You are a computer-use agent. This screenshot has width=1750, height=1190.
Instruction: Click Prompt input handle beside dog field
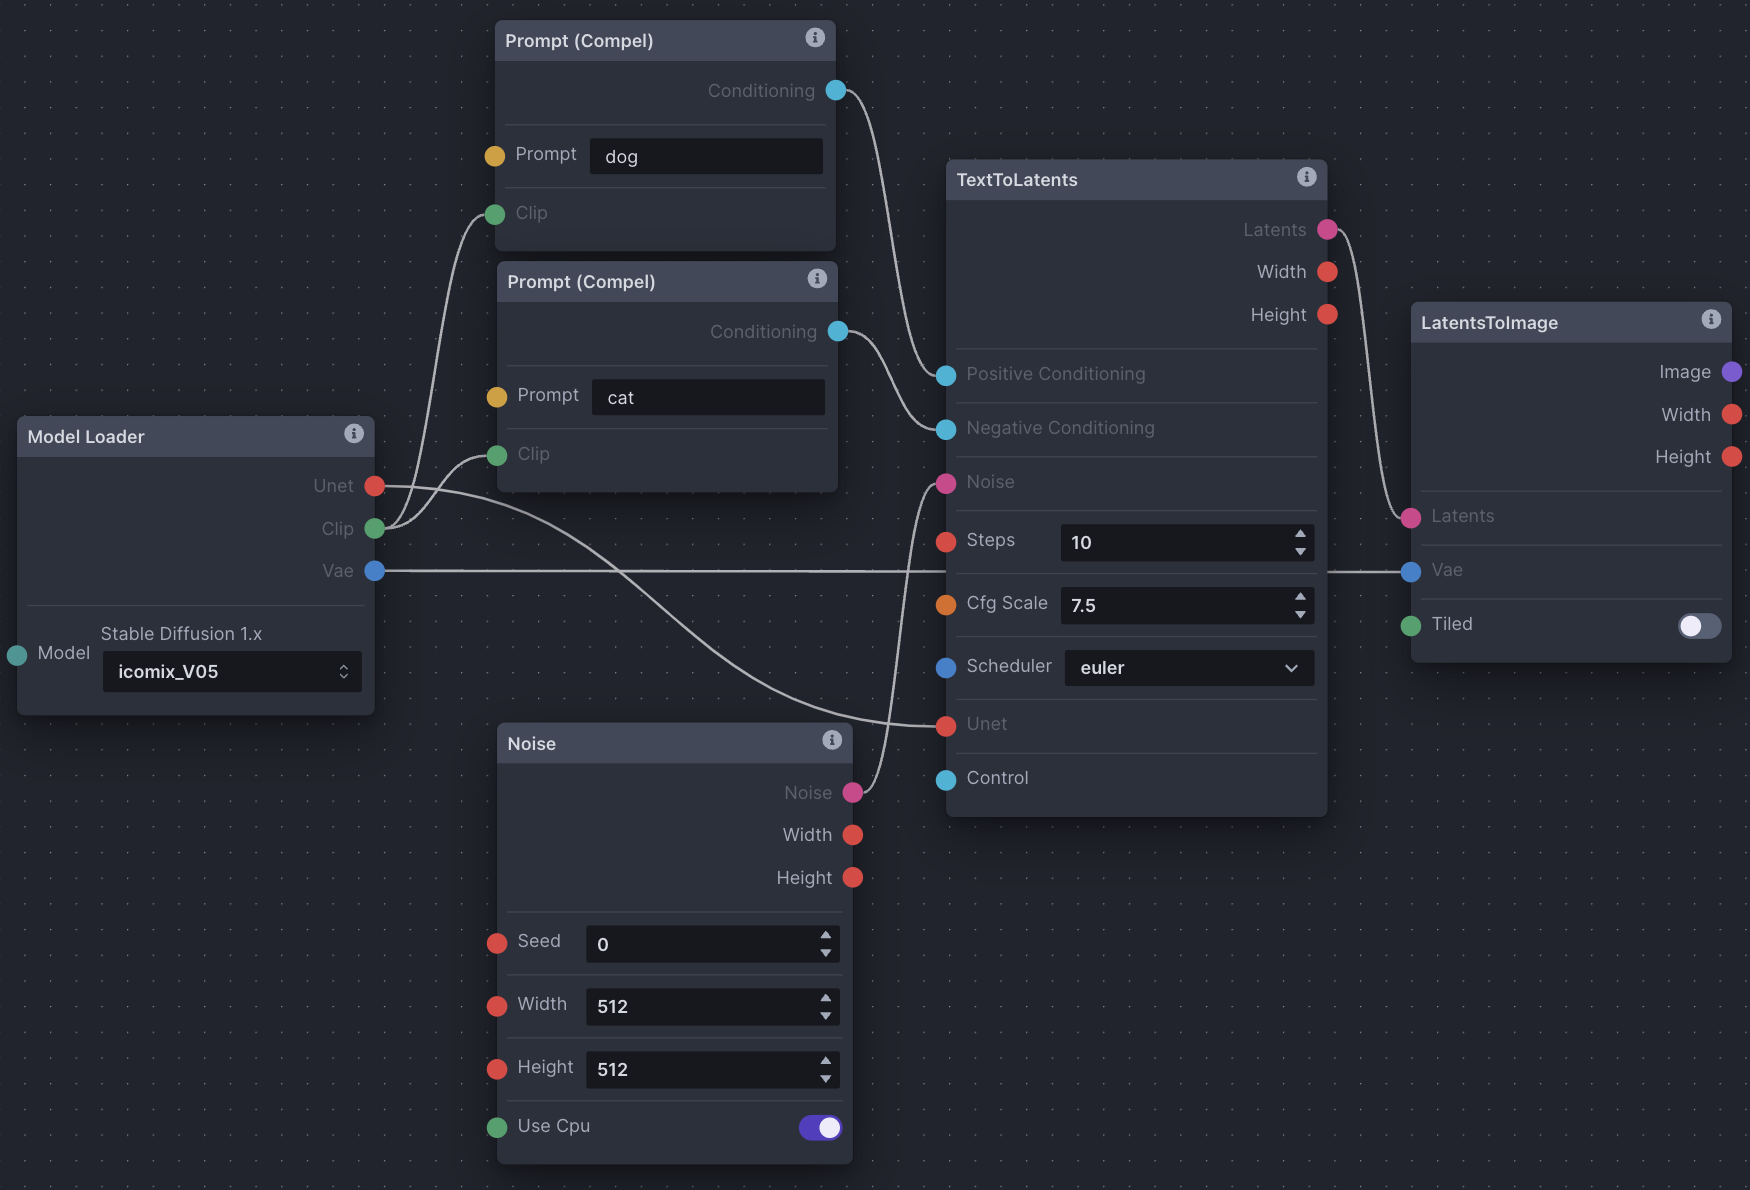click(x=495, y=156)
